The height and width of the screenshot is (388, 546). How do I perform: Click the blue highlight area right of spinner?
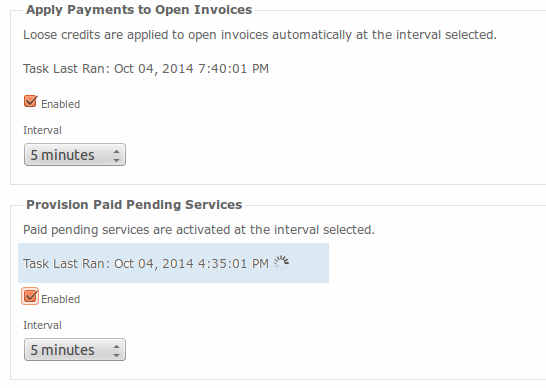click(309, 263)
